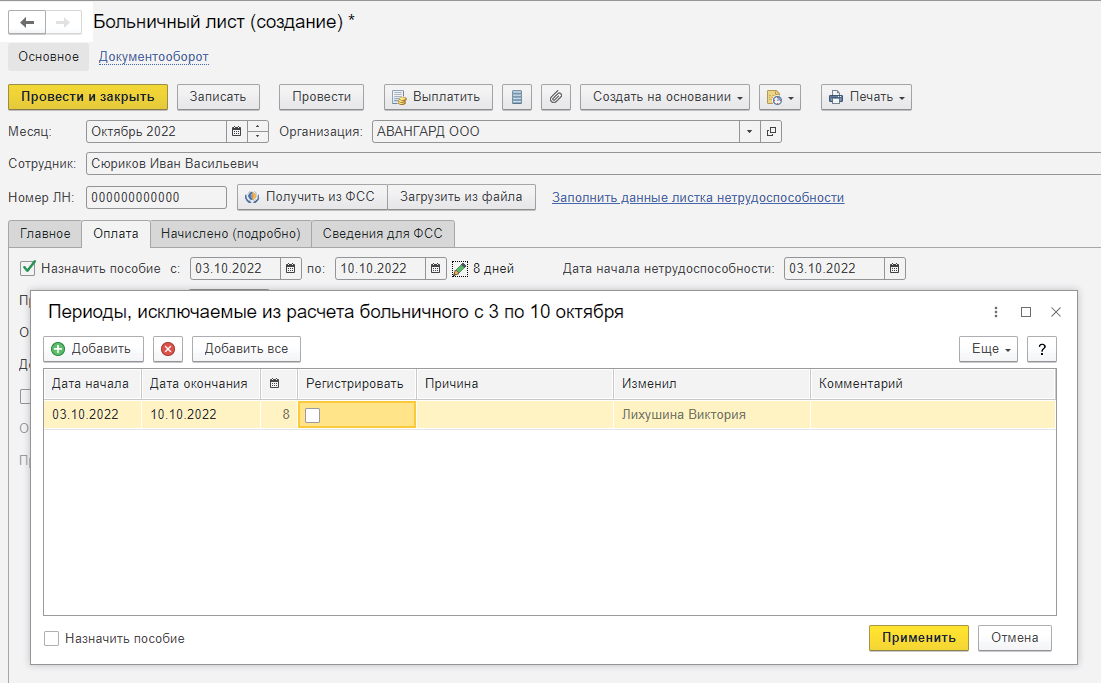Image resolution: width=1101 pixels, height=683 pixels.
Task: Open the attached files paperclip icon
Action: click(x=556, y=97)
